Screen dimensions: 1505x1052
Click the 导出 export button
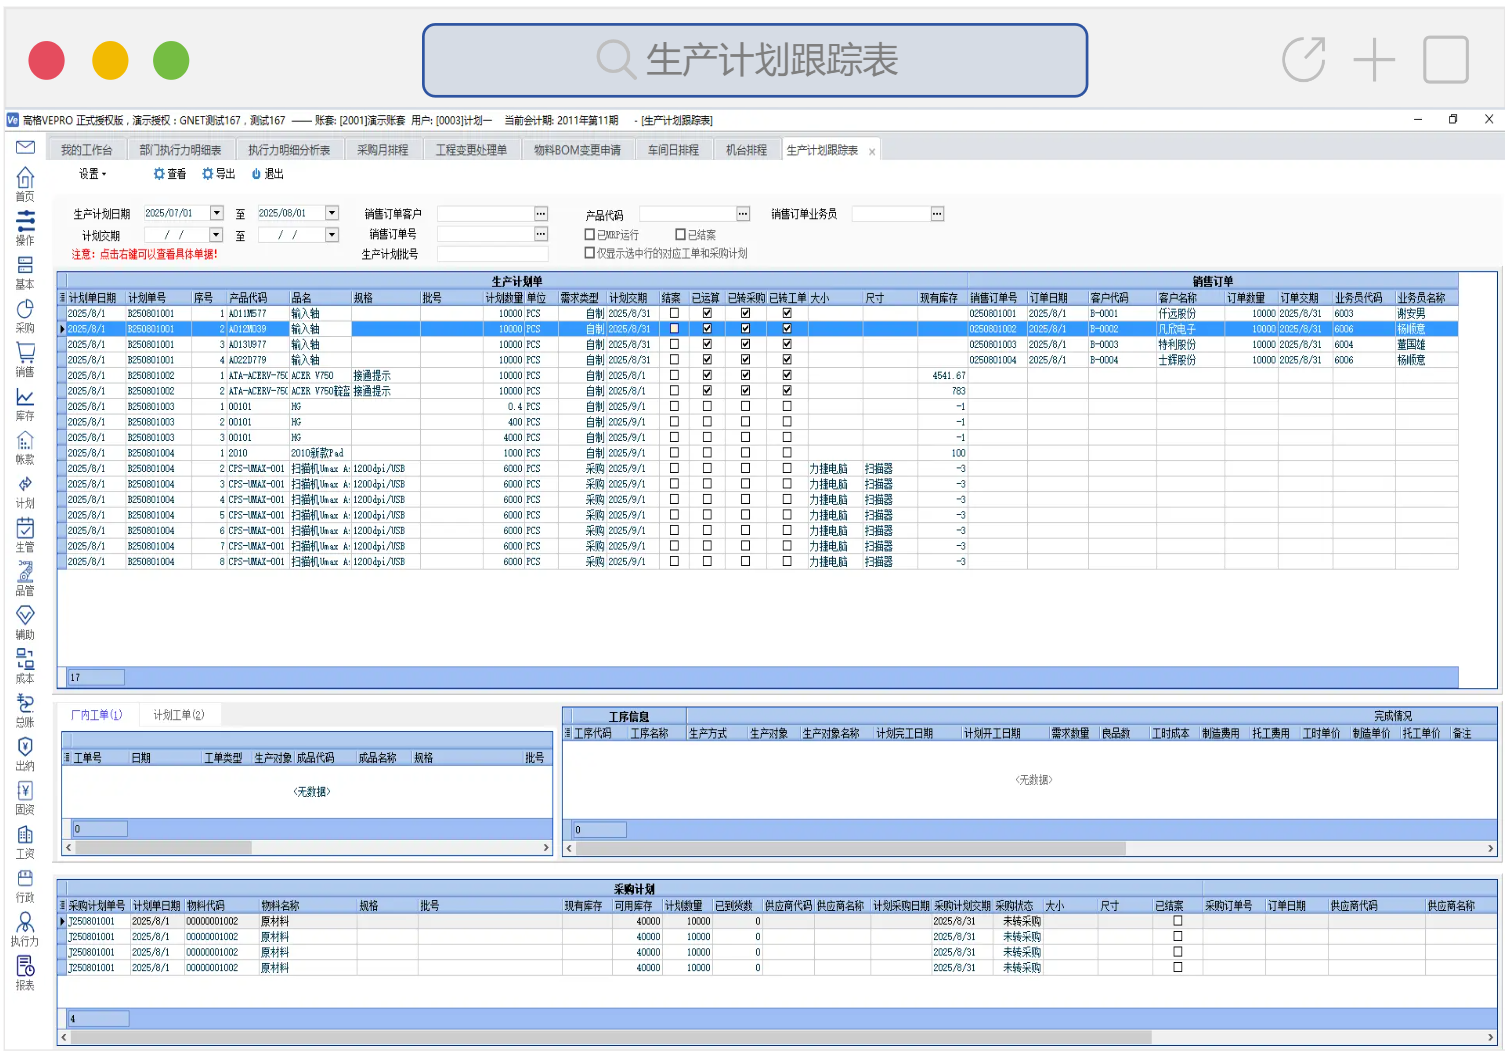[219, 174]
